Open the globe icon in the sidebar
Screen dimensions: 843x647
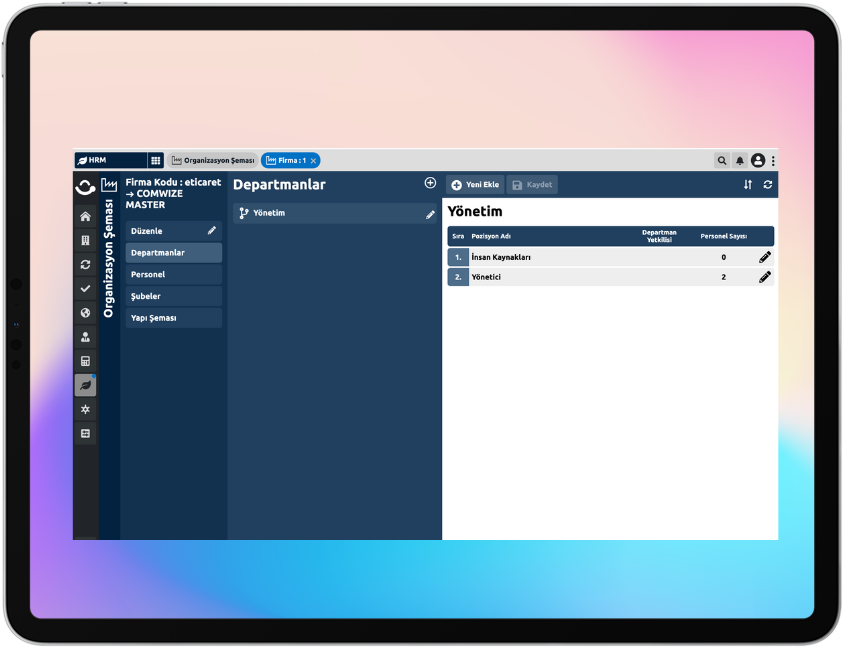coord(85,313)
